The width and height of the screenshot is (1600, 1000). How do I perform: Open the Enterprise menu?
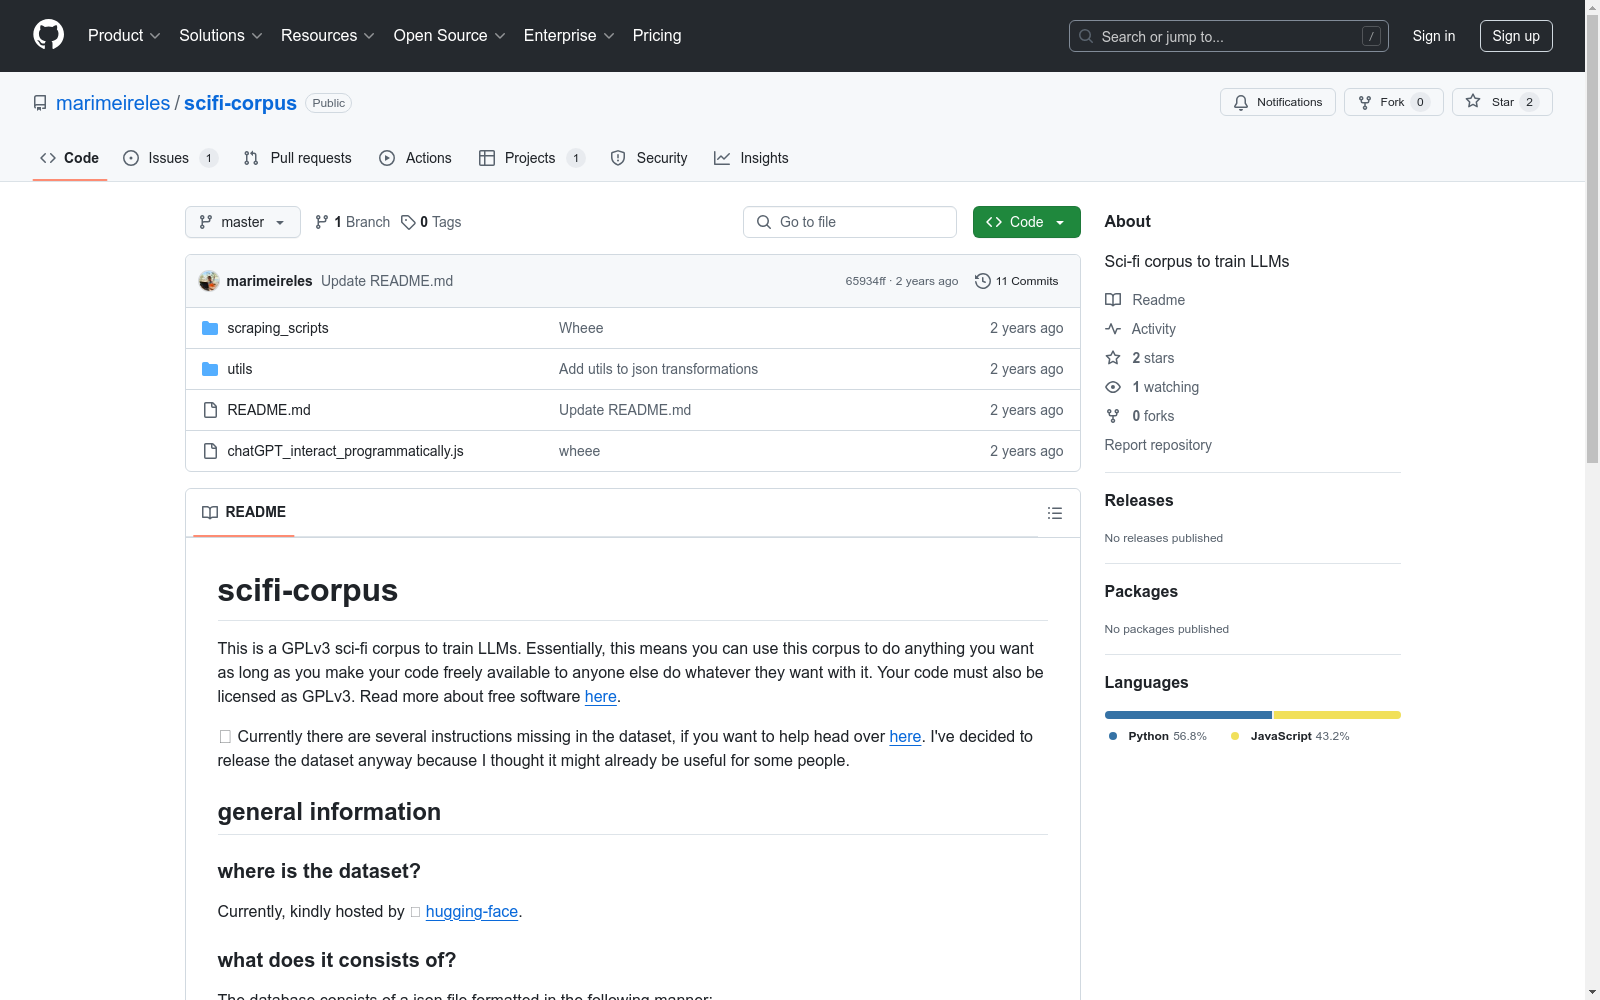(569, 36)
